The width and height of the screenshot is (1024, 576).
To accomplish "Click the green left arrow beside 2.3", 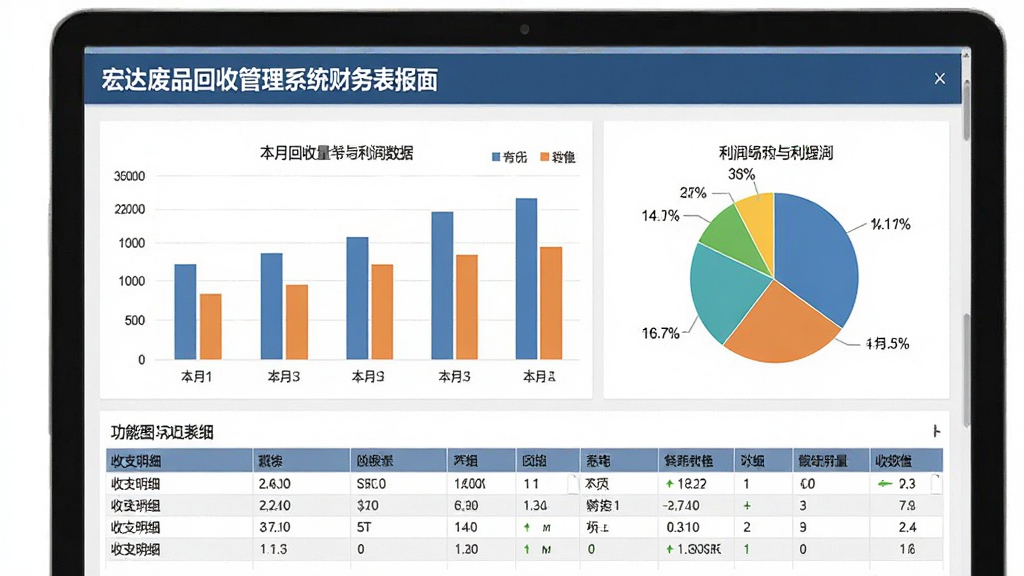I will point(885,484).
